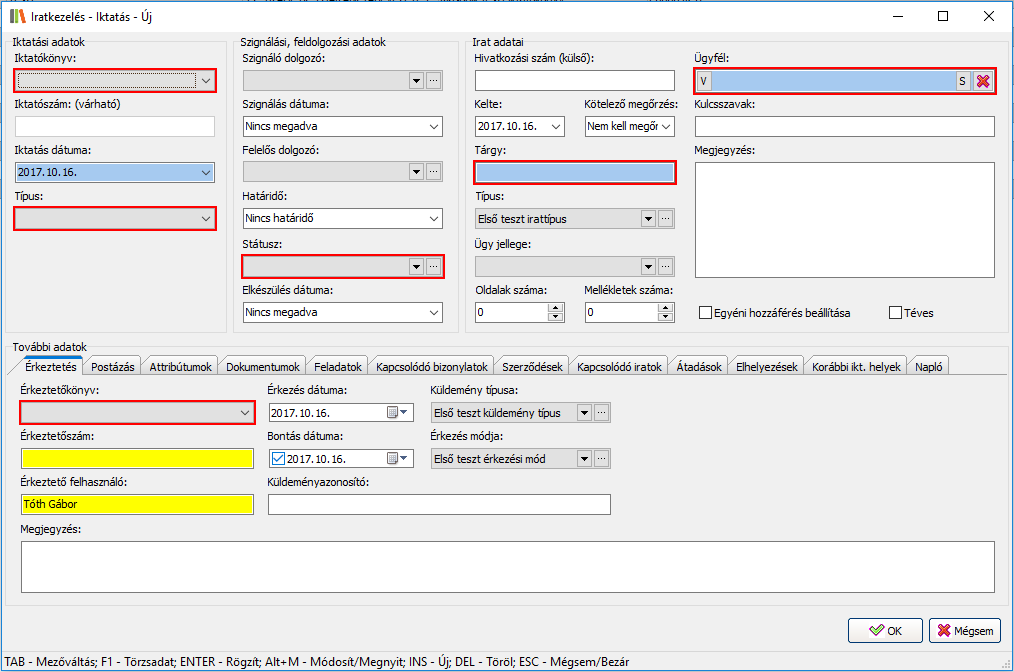Click into the Tárgy input field
Screen dimensions: 1014x672
[x=574, y=173]
